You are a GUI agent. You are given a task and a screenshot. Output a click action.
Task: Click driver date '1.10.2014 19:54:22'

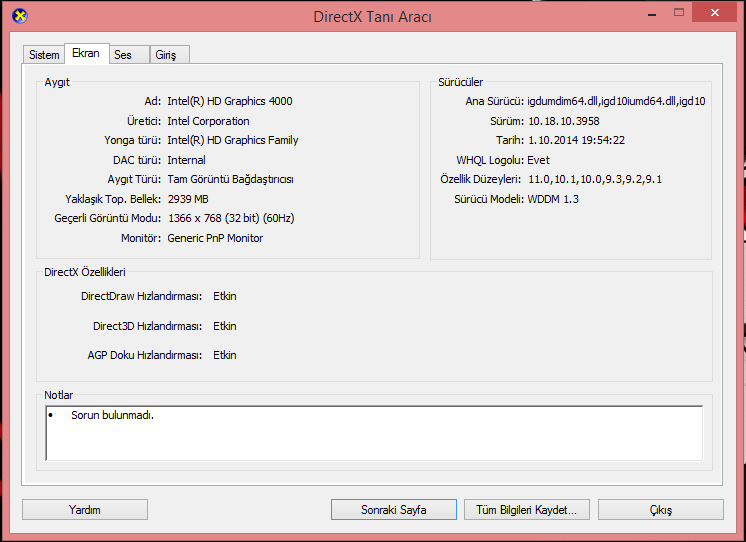(x=577, y=140)
